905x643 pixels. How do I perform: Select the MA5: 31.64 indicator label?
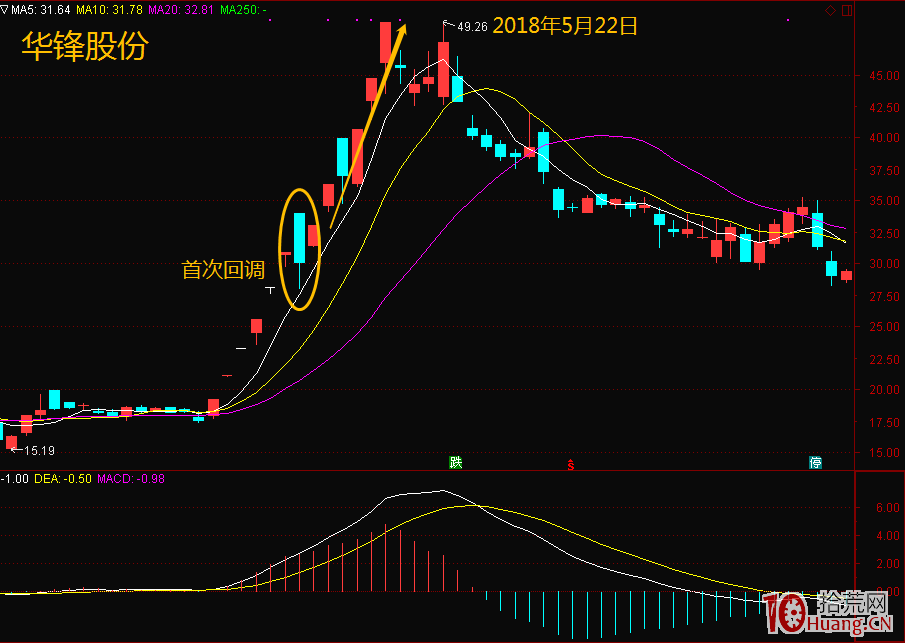click(x=40, y=10)
